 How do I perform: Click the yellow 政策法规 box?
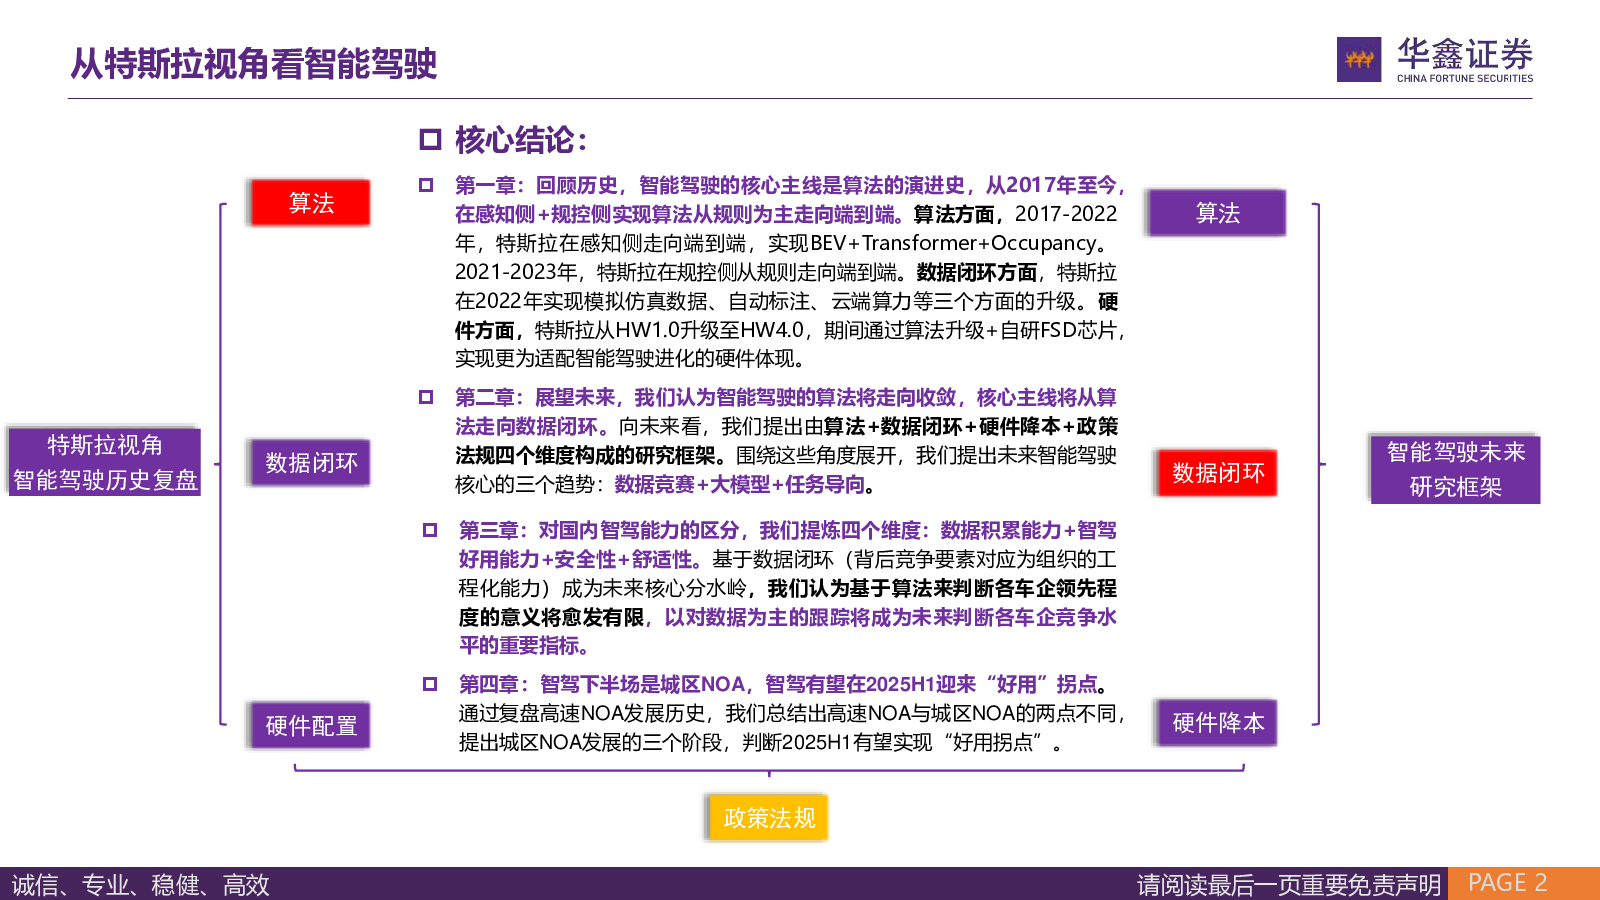click(769, 818)
